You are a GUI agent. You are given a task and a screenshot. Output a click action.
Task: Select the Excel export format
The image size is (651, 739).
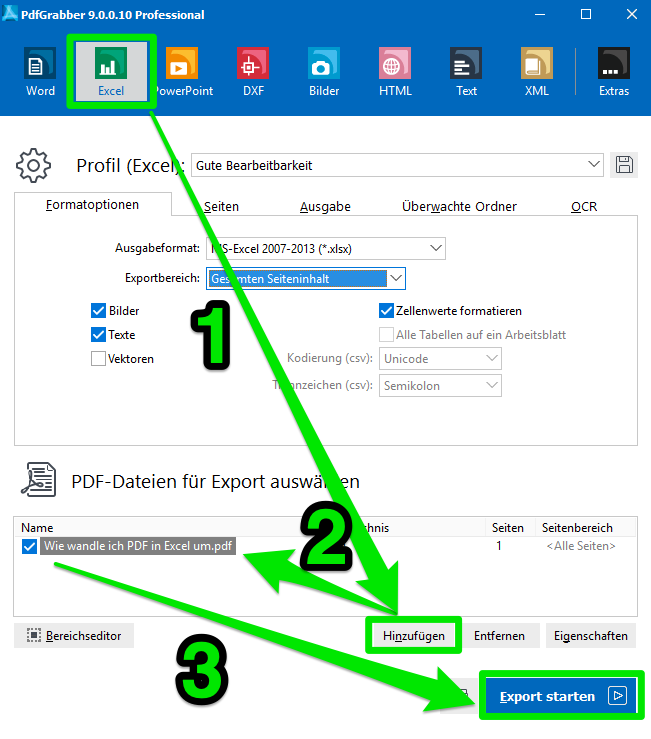click(111, 72)
